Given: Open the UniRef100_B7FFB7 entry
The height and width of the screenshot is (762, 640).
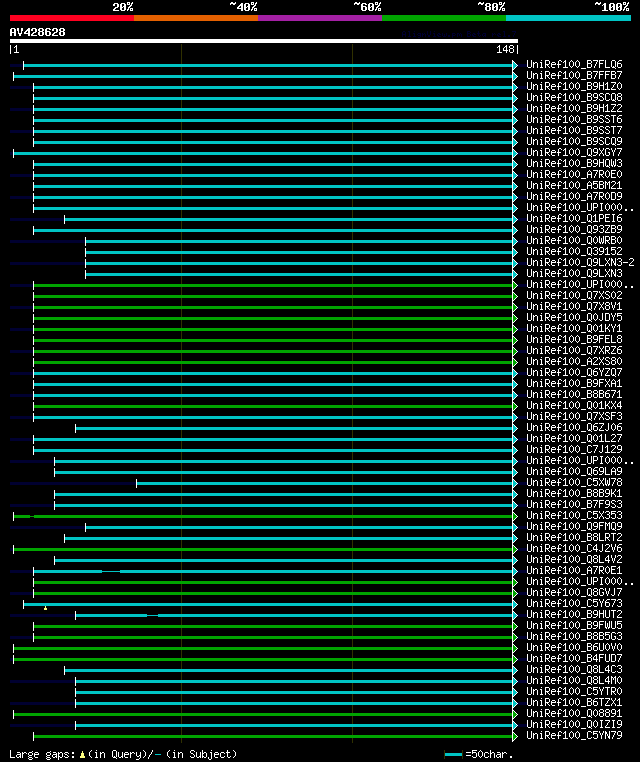Looking at the screenshot, I should coord(574,75).
